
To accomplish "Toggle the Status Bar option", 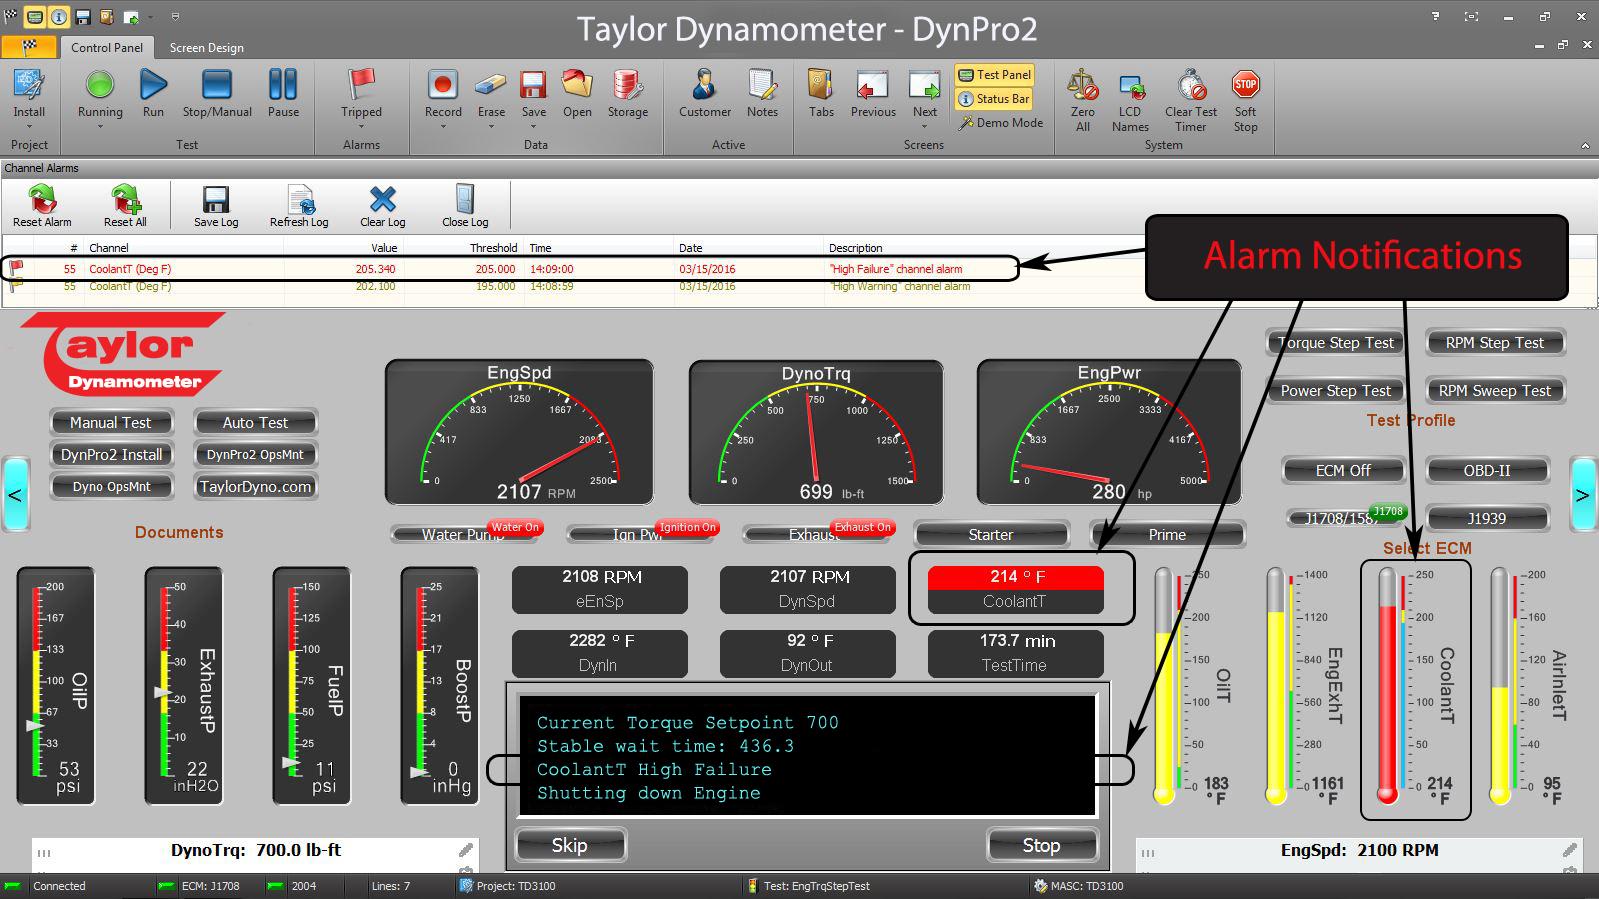I will [x=995, y=99].
